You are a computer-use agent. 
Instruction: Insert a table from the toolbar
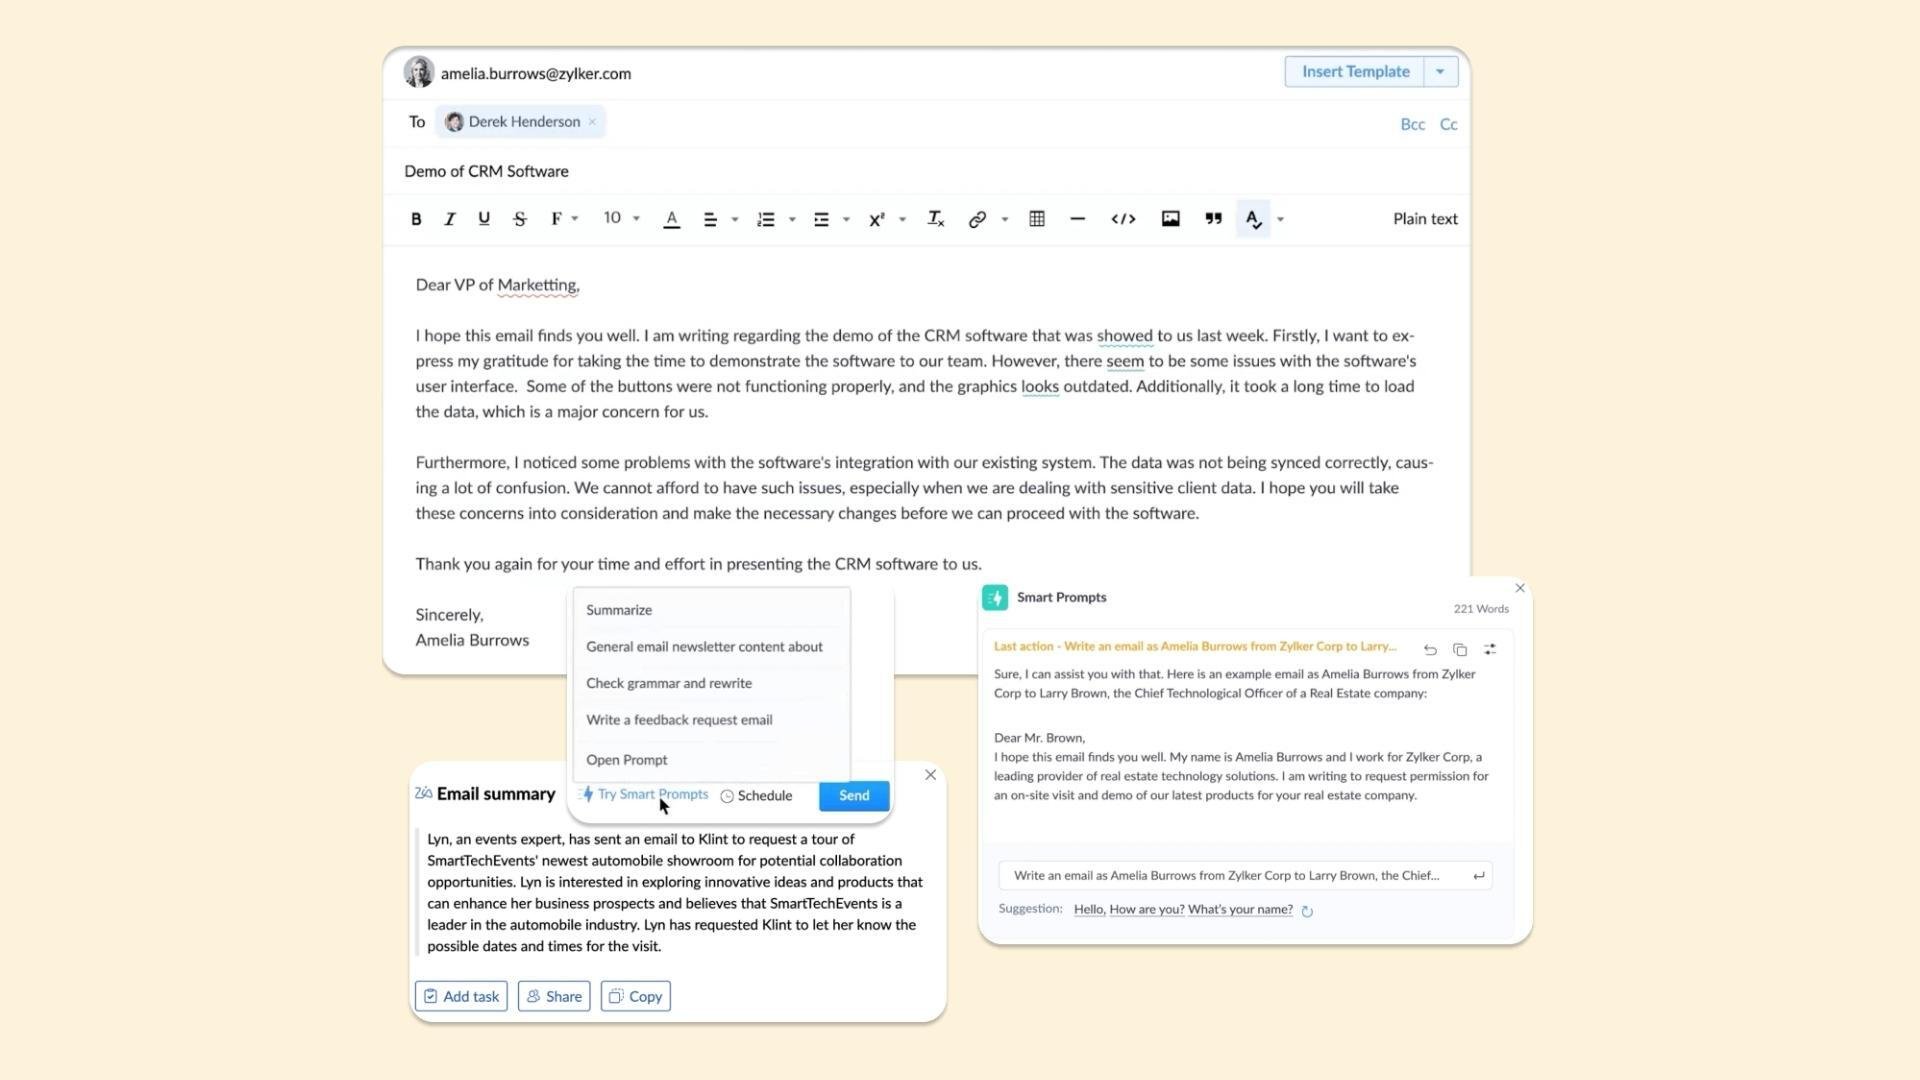[1037, 218]
